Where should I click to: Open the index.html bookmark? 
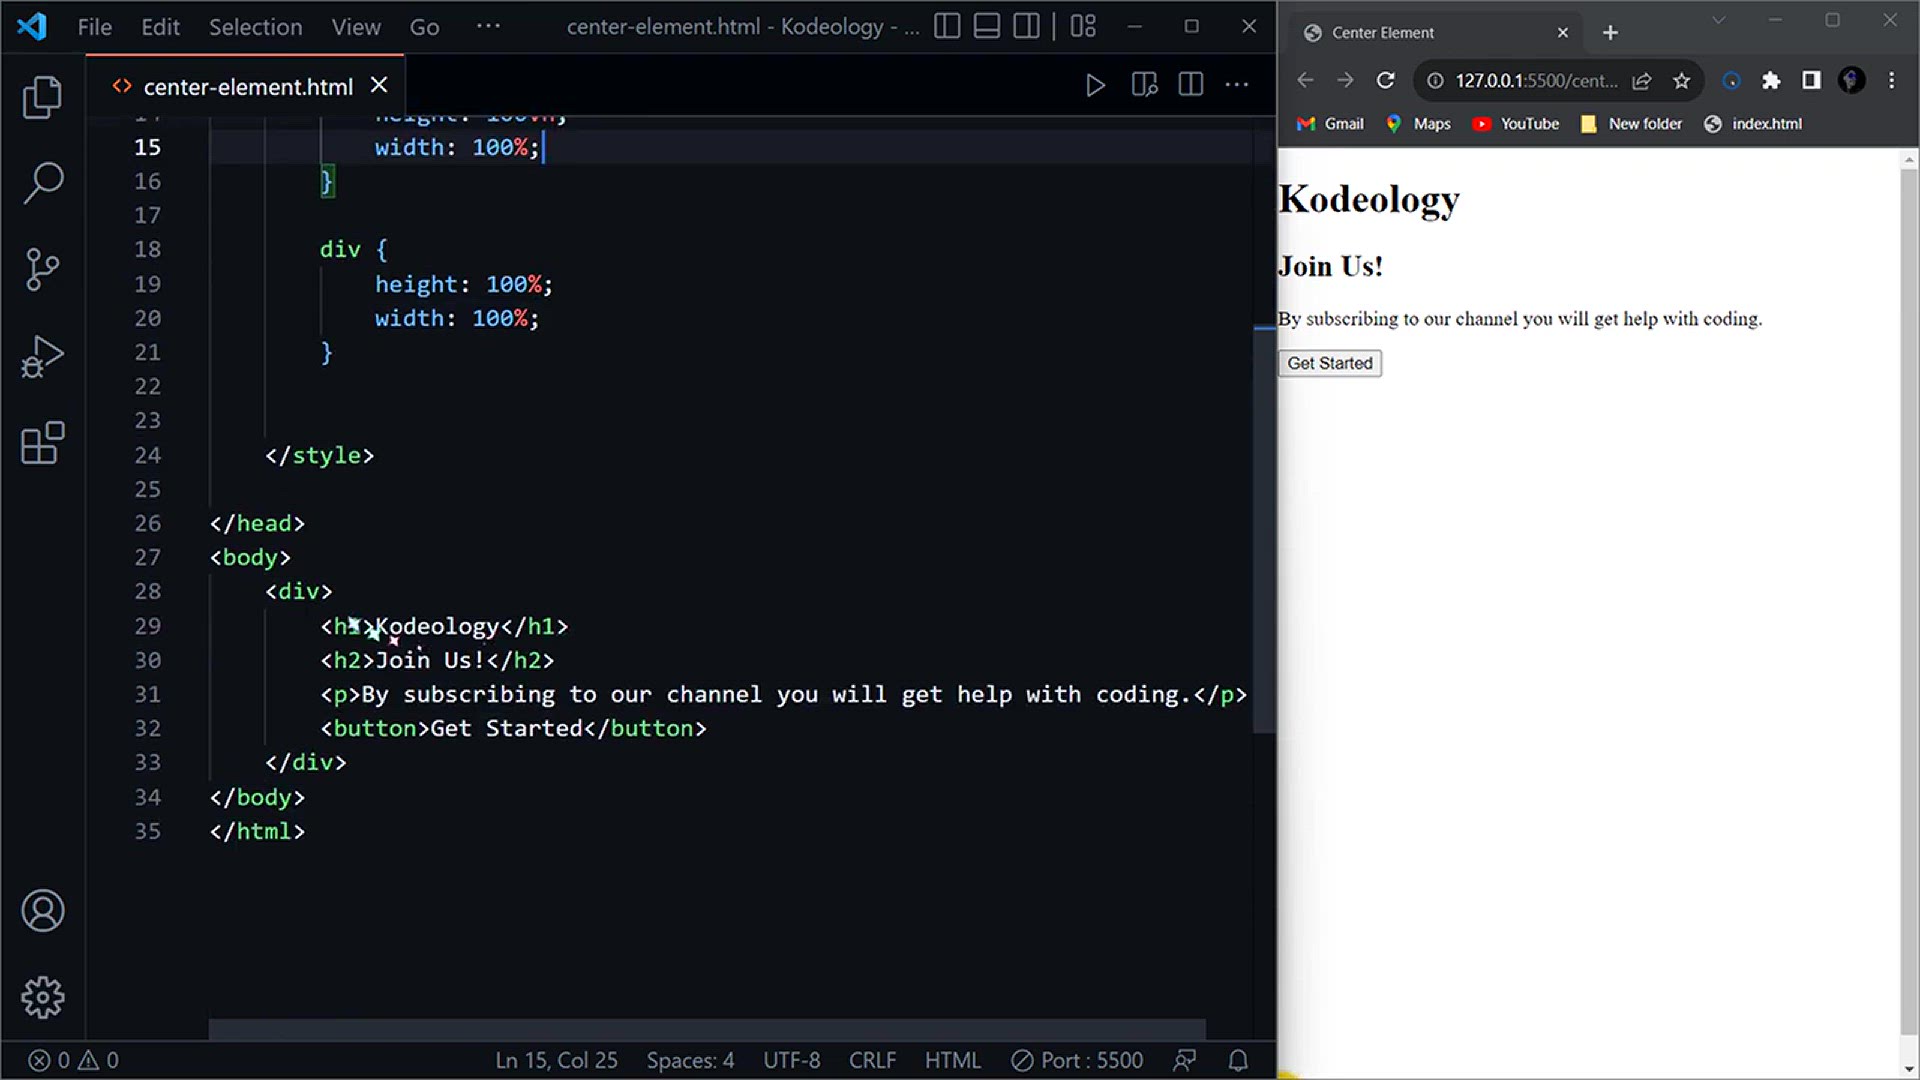click(x=1753, y=124)
